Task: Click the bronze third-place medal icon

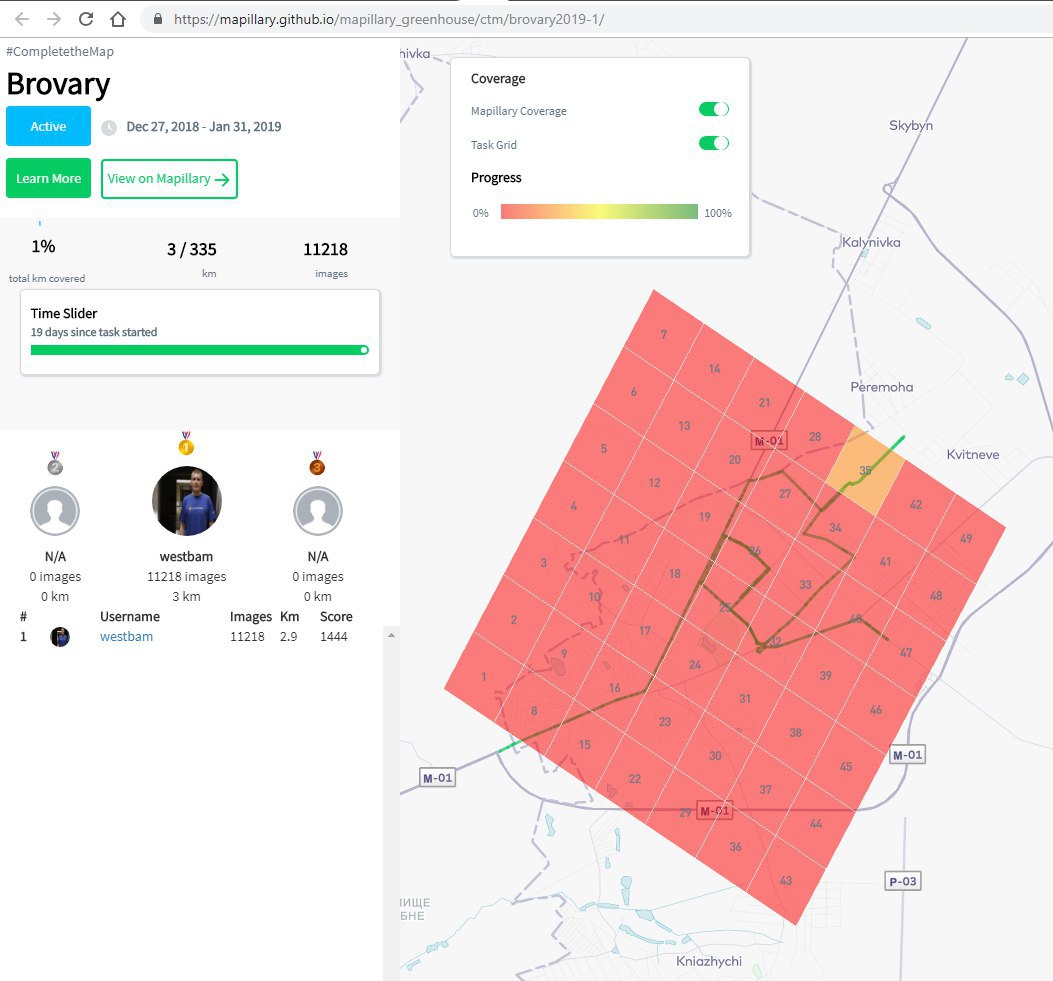Action: pos(317,463)
